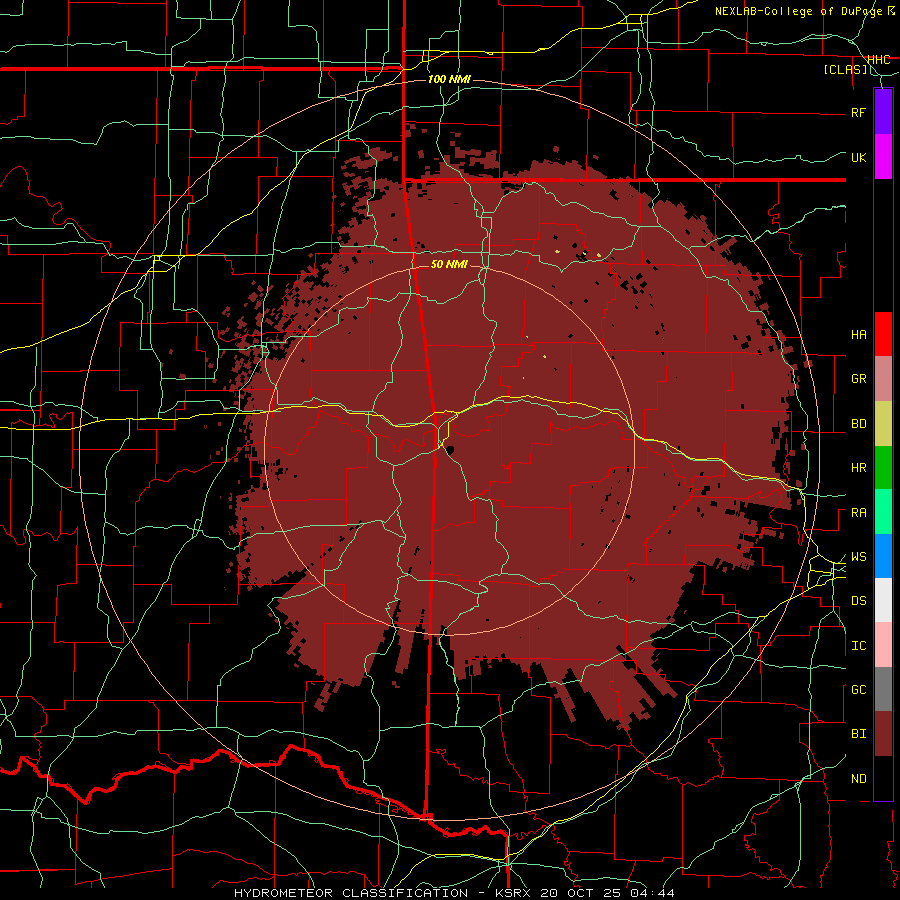Image resolution: width=900 pixels, height=900 pixels.
Task: Click the GR legend label
Action: click(858, 379)
